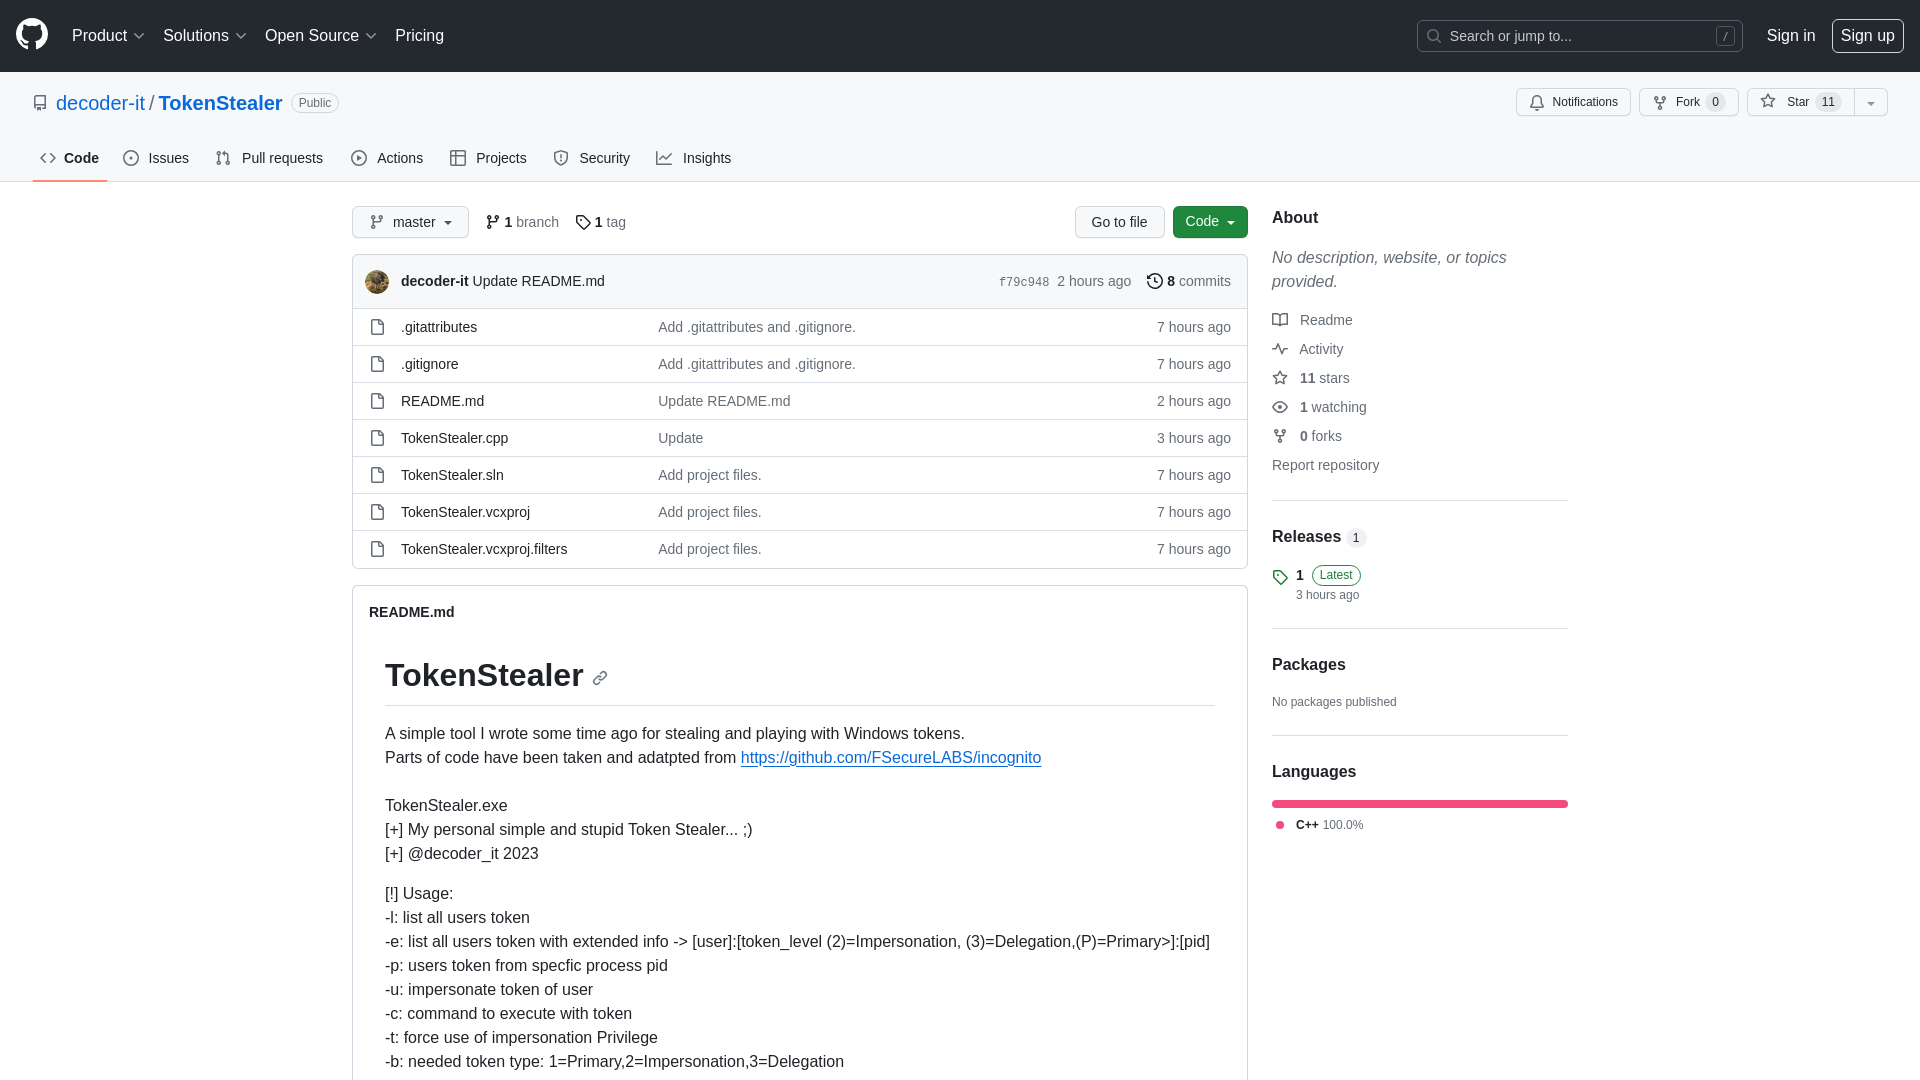This screenshot has height=1080, width=1920.
Task: Open the decoder-it owner link
Action: pyautogui.click(x=100, y=103)
